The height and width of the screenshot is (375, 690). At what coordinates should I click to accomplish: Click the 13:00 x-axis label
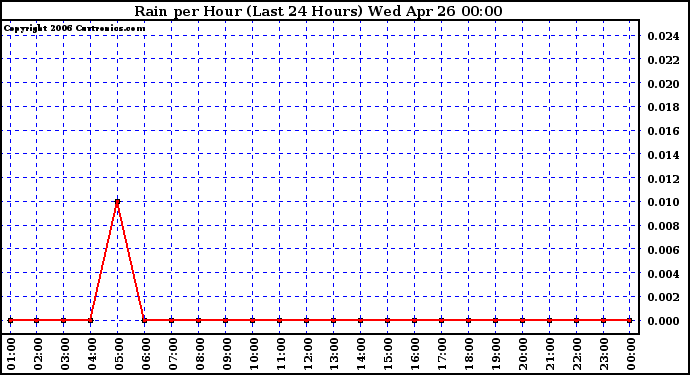click(x=334, y=354)
